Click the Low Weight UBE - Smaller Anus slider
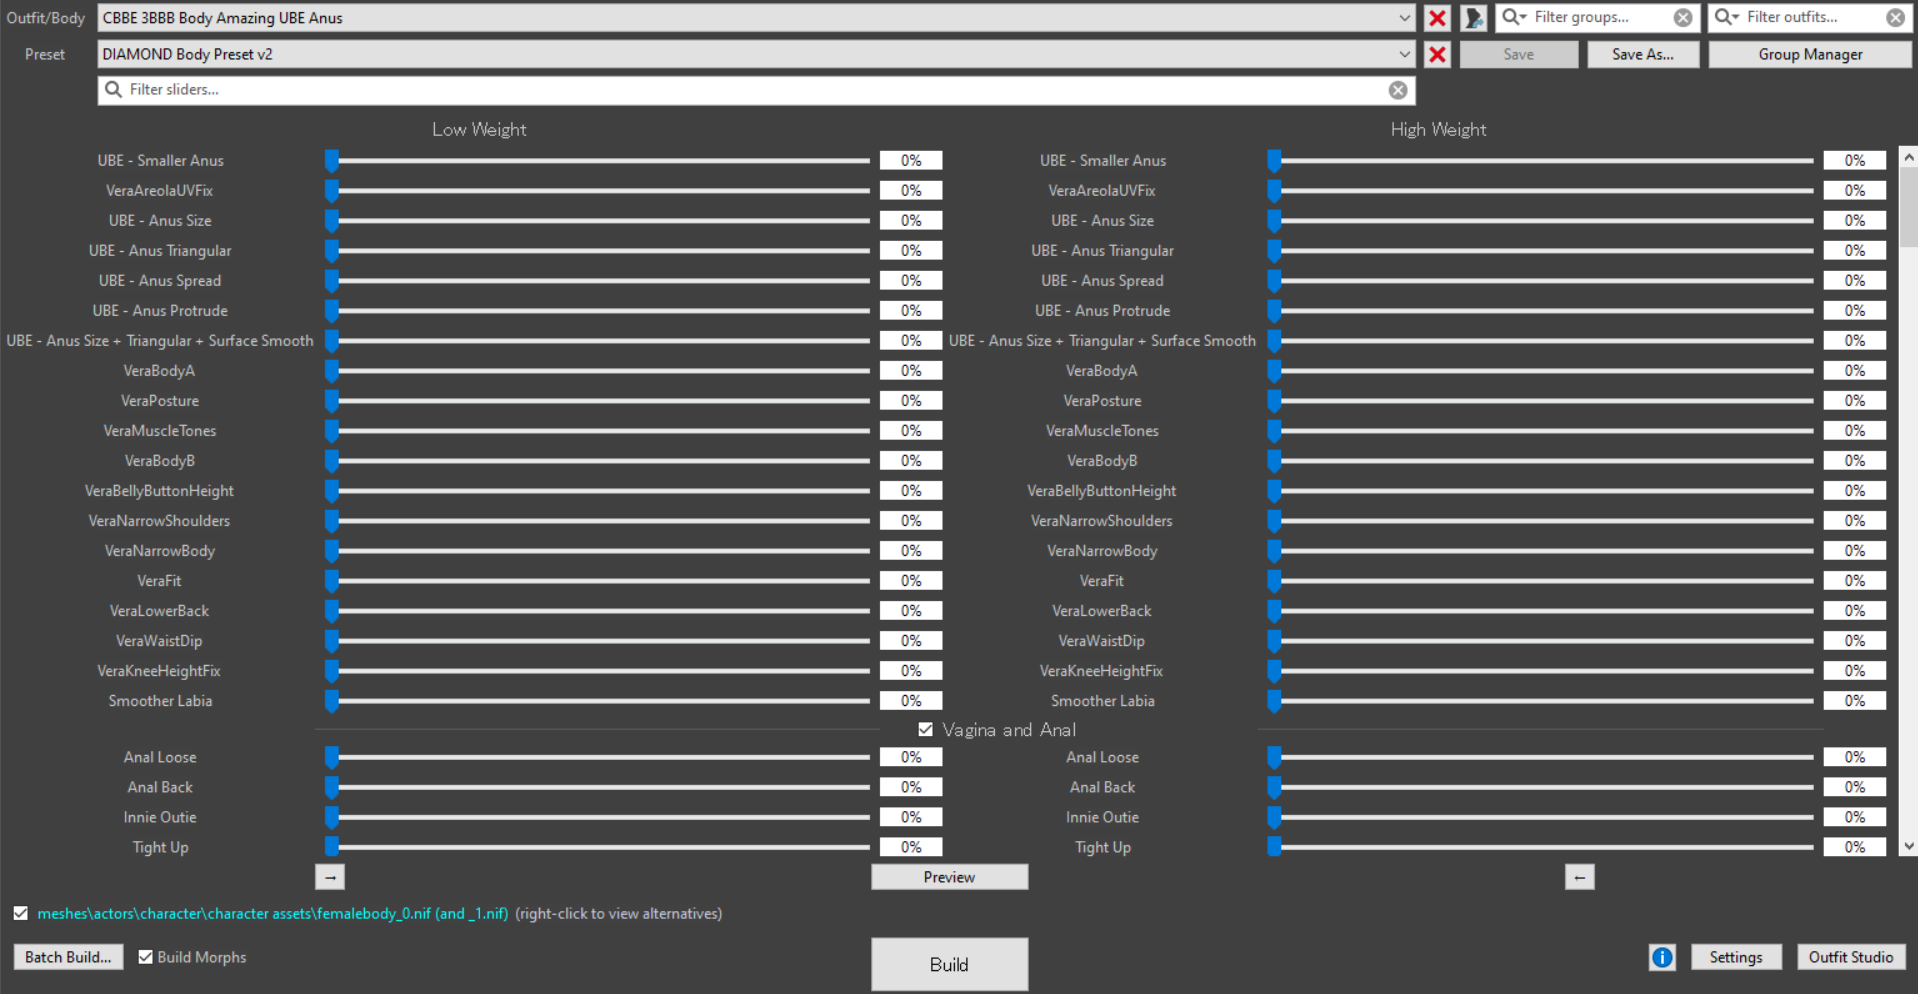This screenshot has height=994, width=1918. (598, 160)
